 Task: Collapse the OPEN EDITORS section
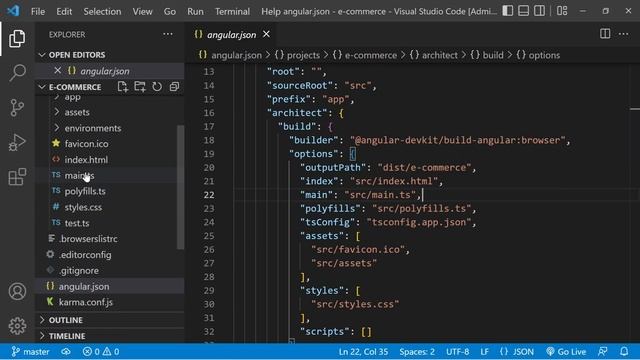[x=110, y=55]
